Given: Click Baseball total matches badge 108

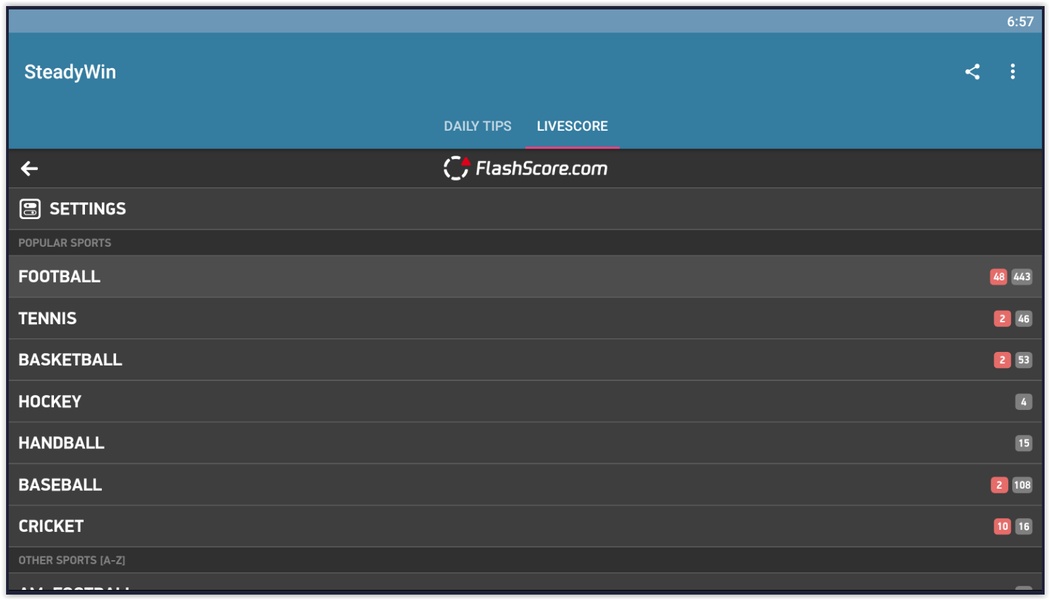Looking at the screenshot, I should (x=1022, y=485).
